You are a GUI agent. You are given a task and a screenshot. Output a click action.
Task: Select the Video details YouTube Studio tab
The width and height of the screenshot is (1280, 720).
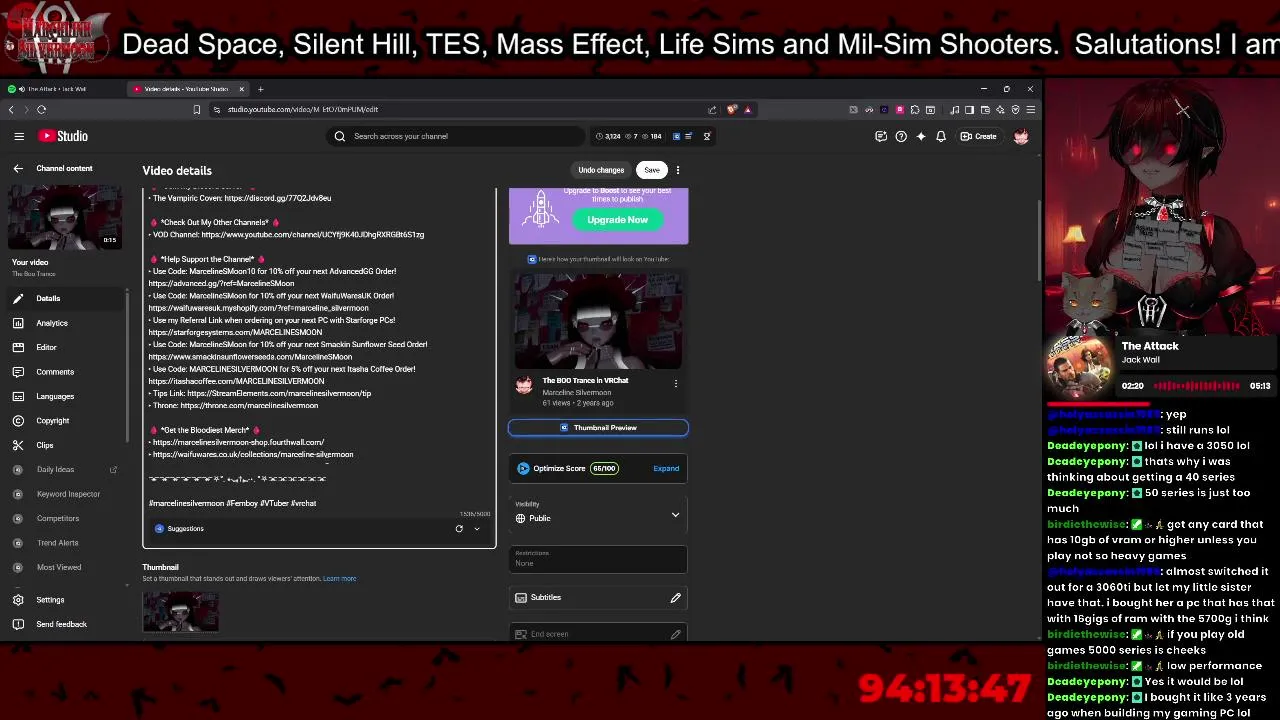(x=186, y=89)
